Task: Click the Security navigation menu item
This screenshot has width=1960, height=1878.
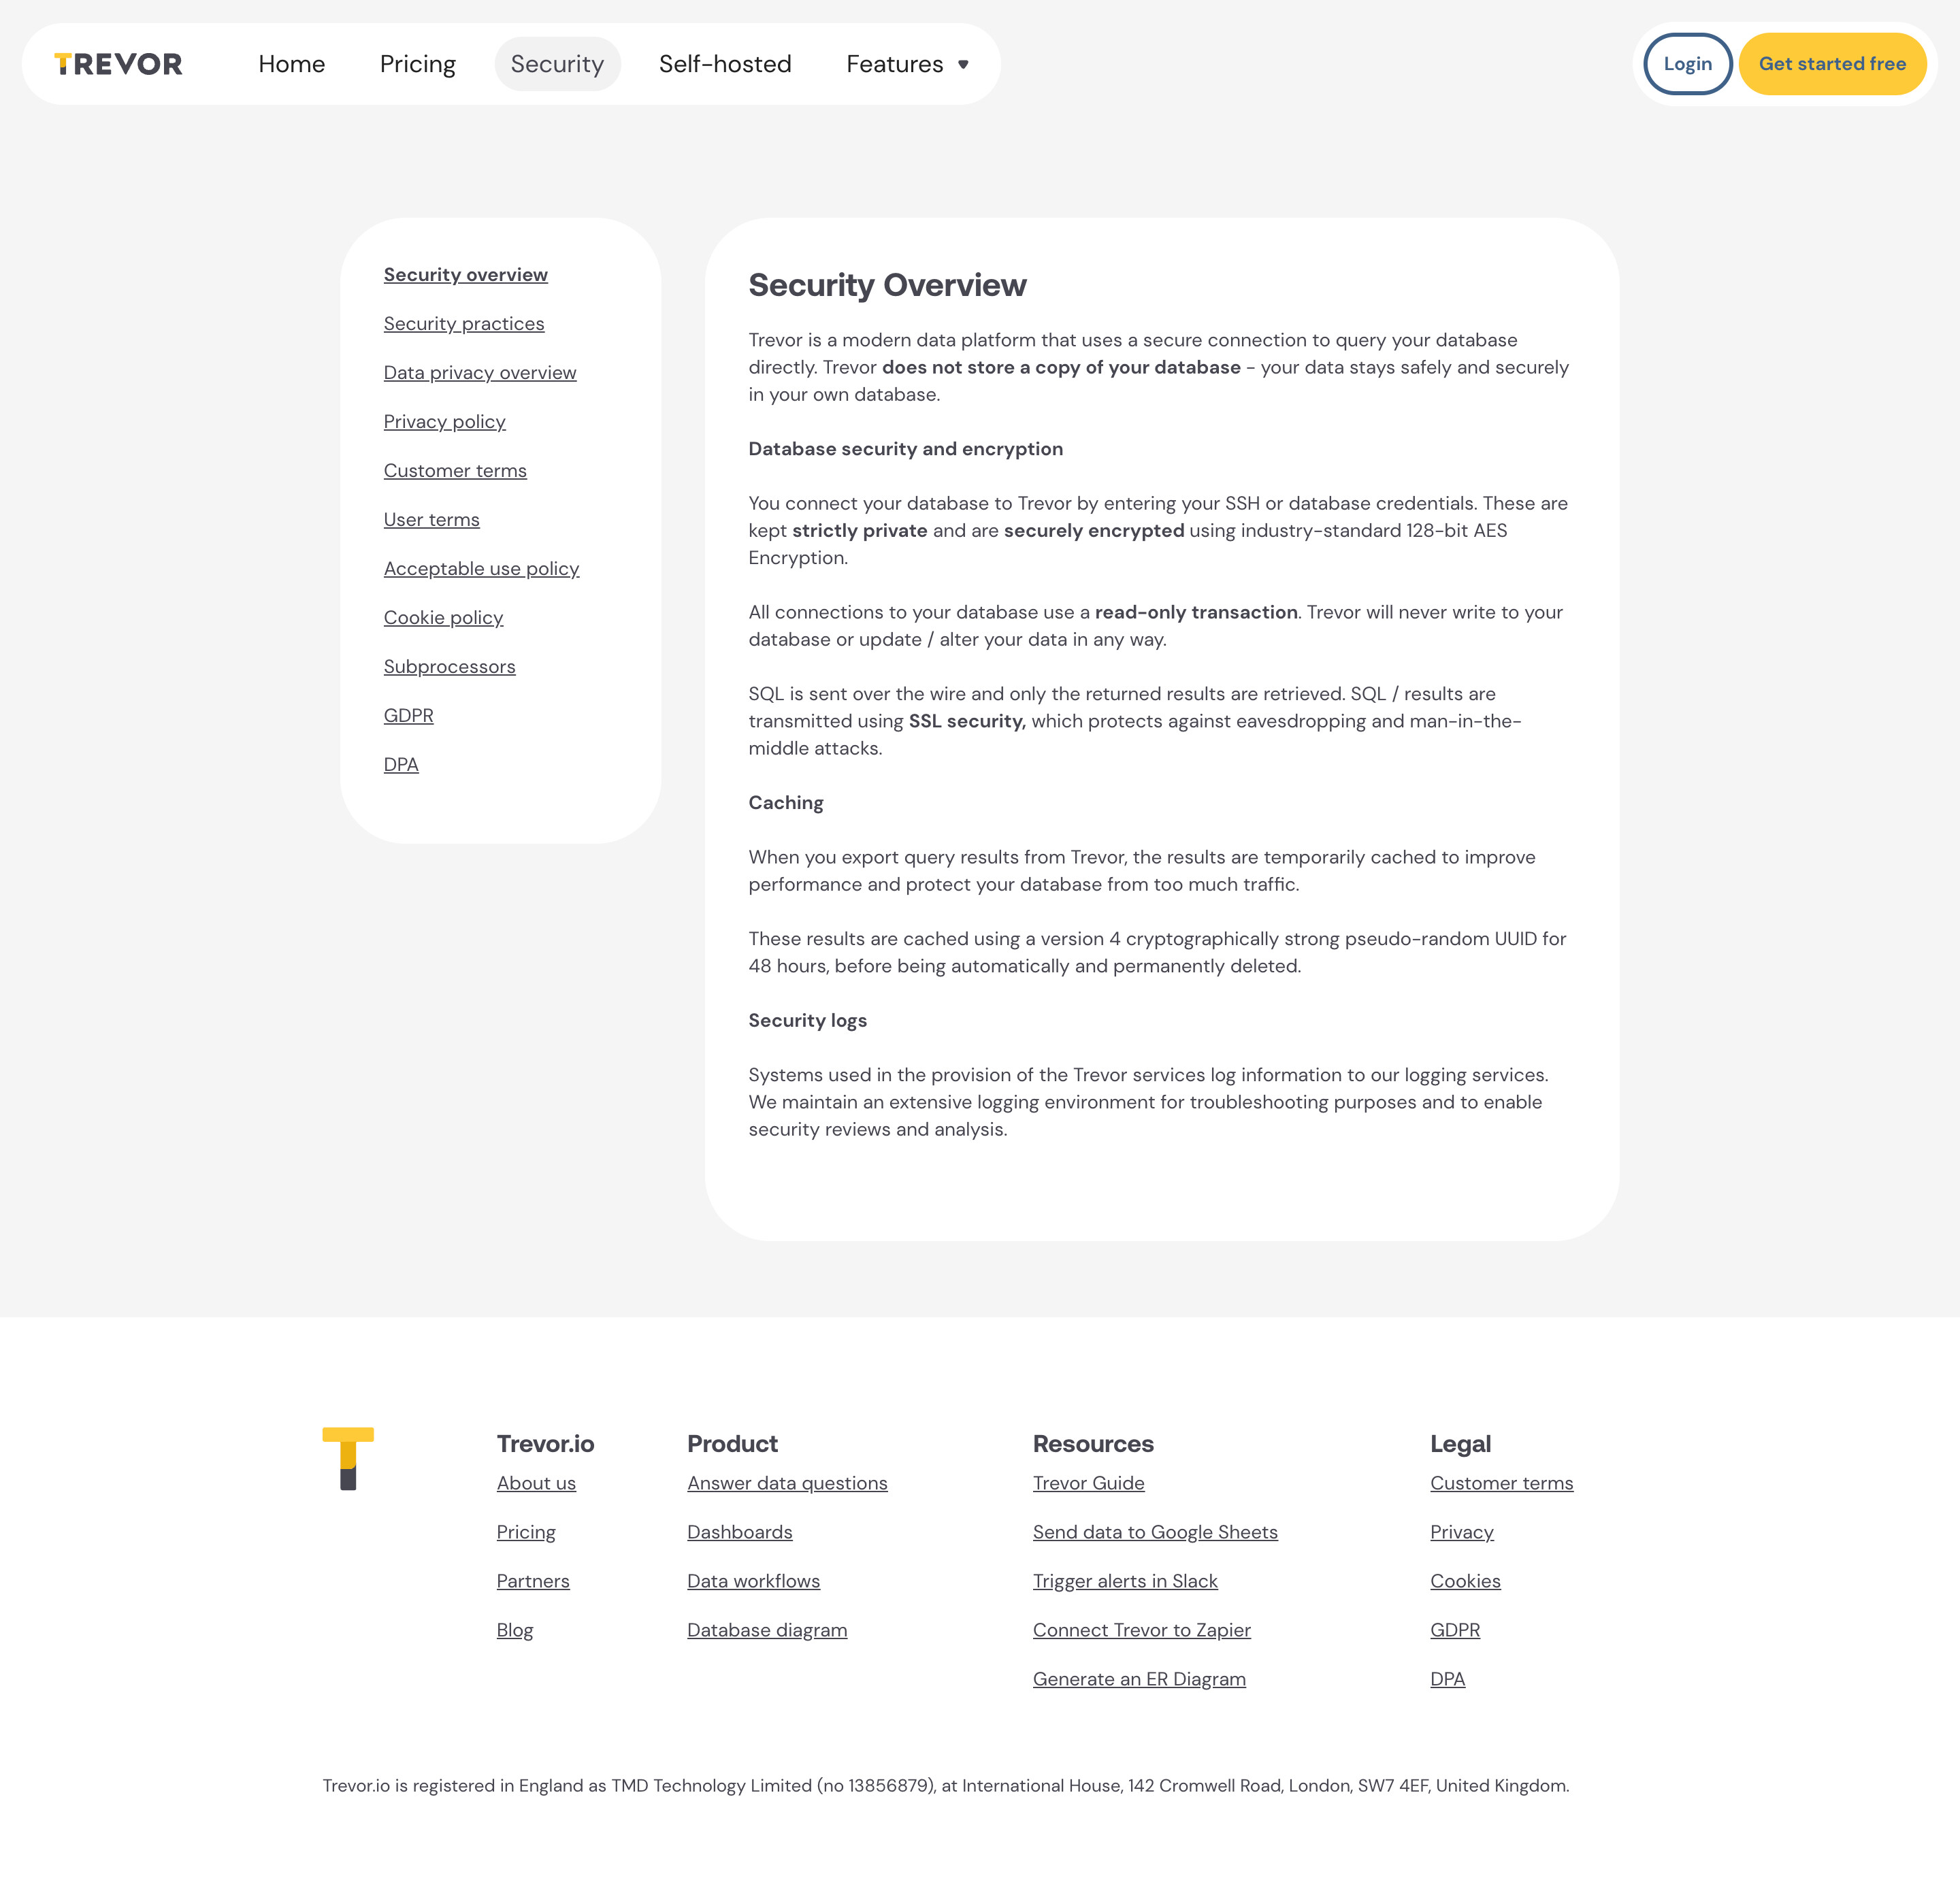Action: pos(557,63)
